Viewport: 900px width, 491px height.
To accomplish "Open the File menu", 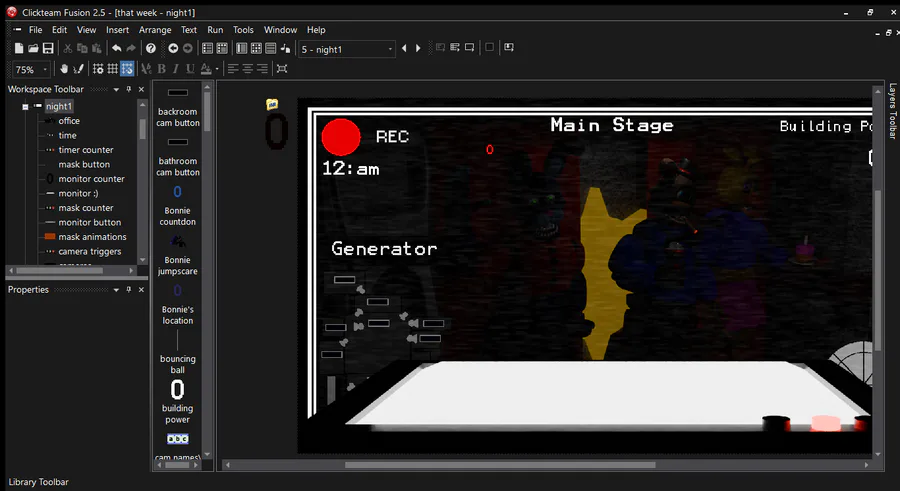I will click(36, 30).
